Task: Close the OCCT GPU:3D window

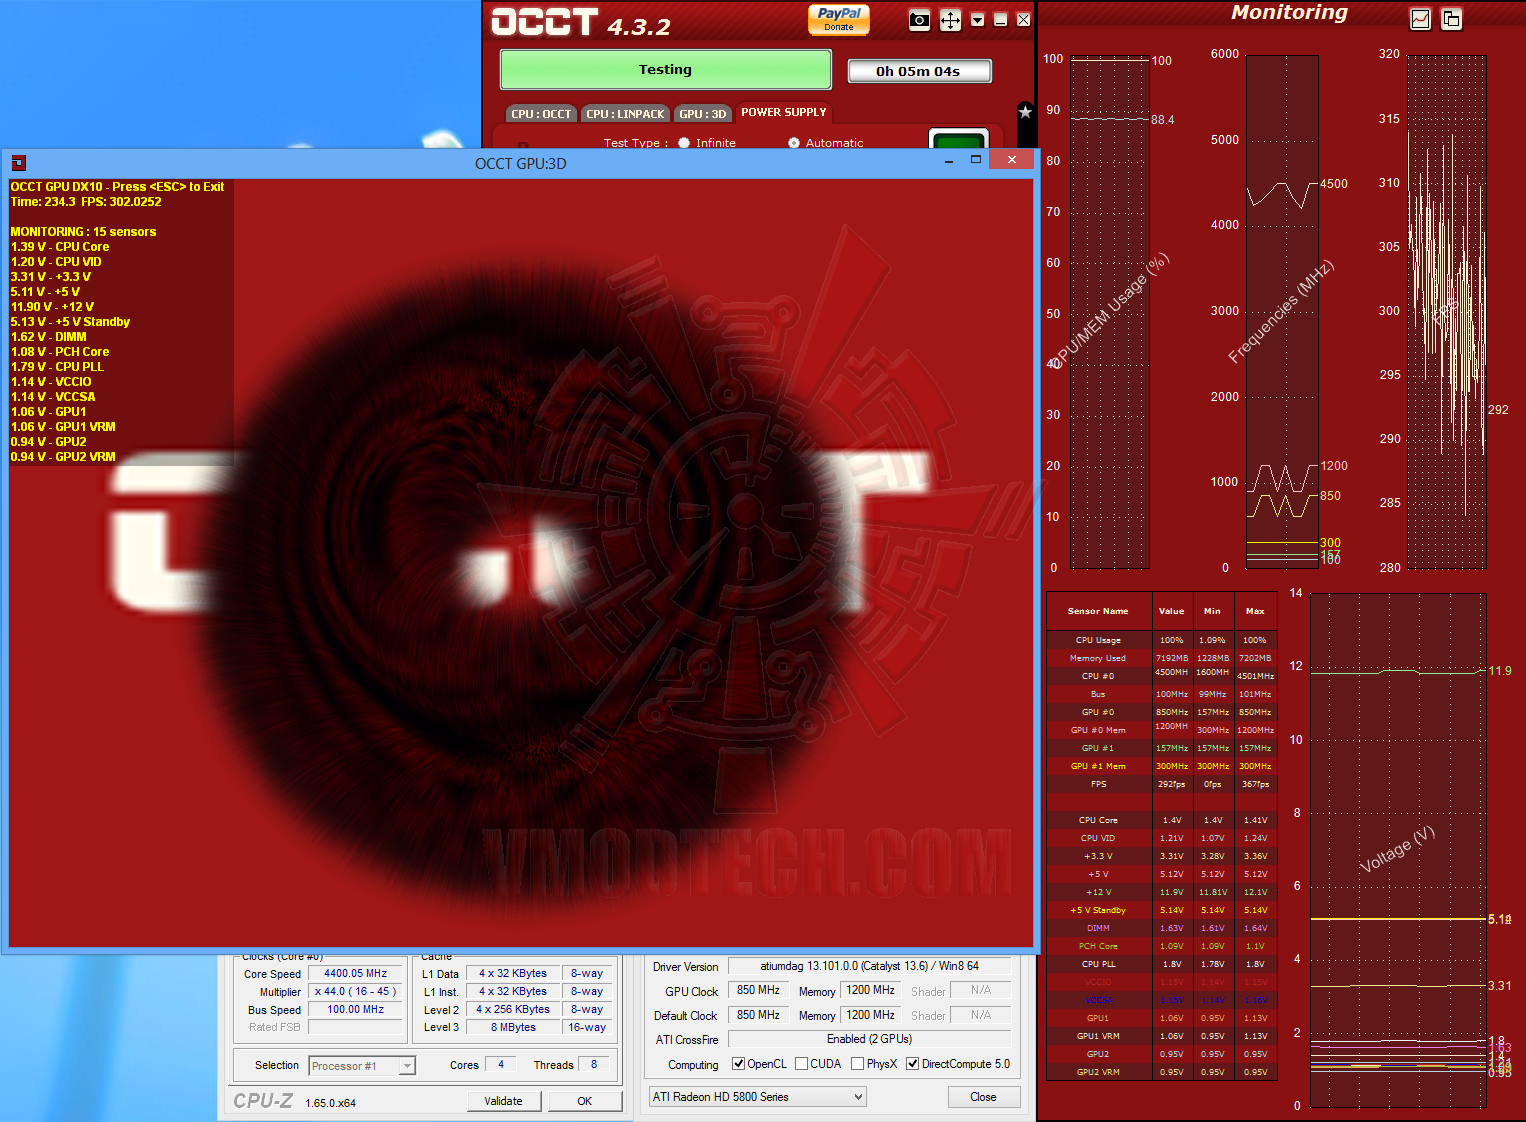Action: (x=1012, y=160)
